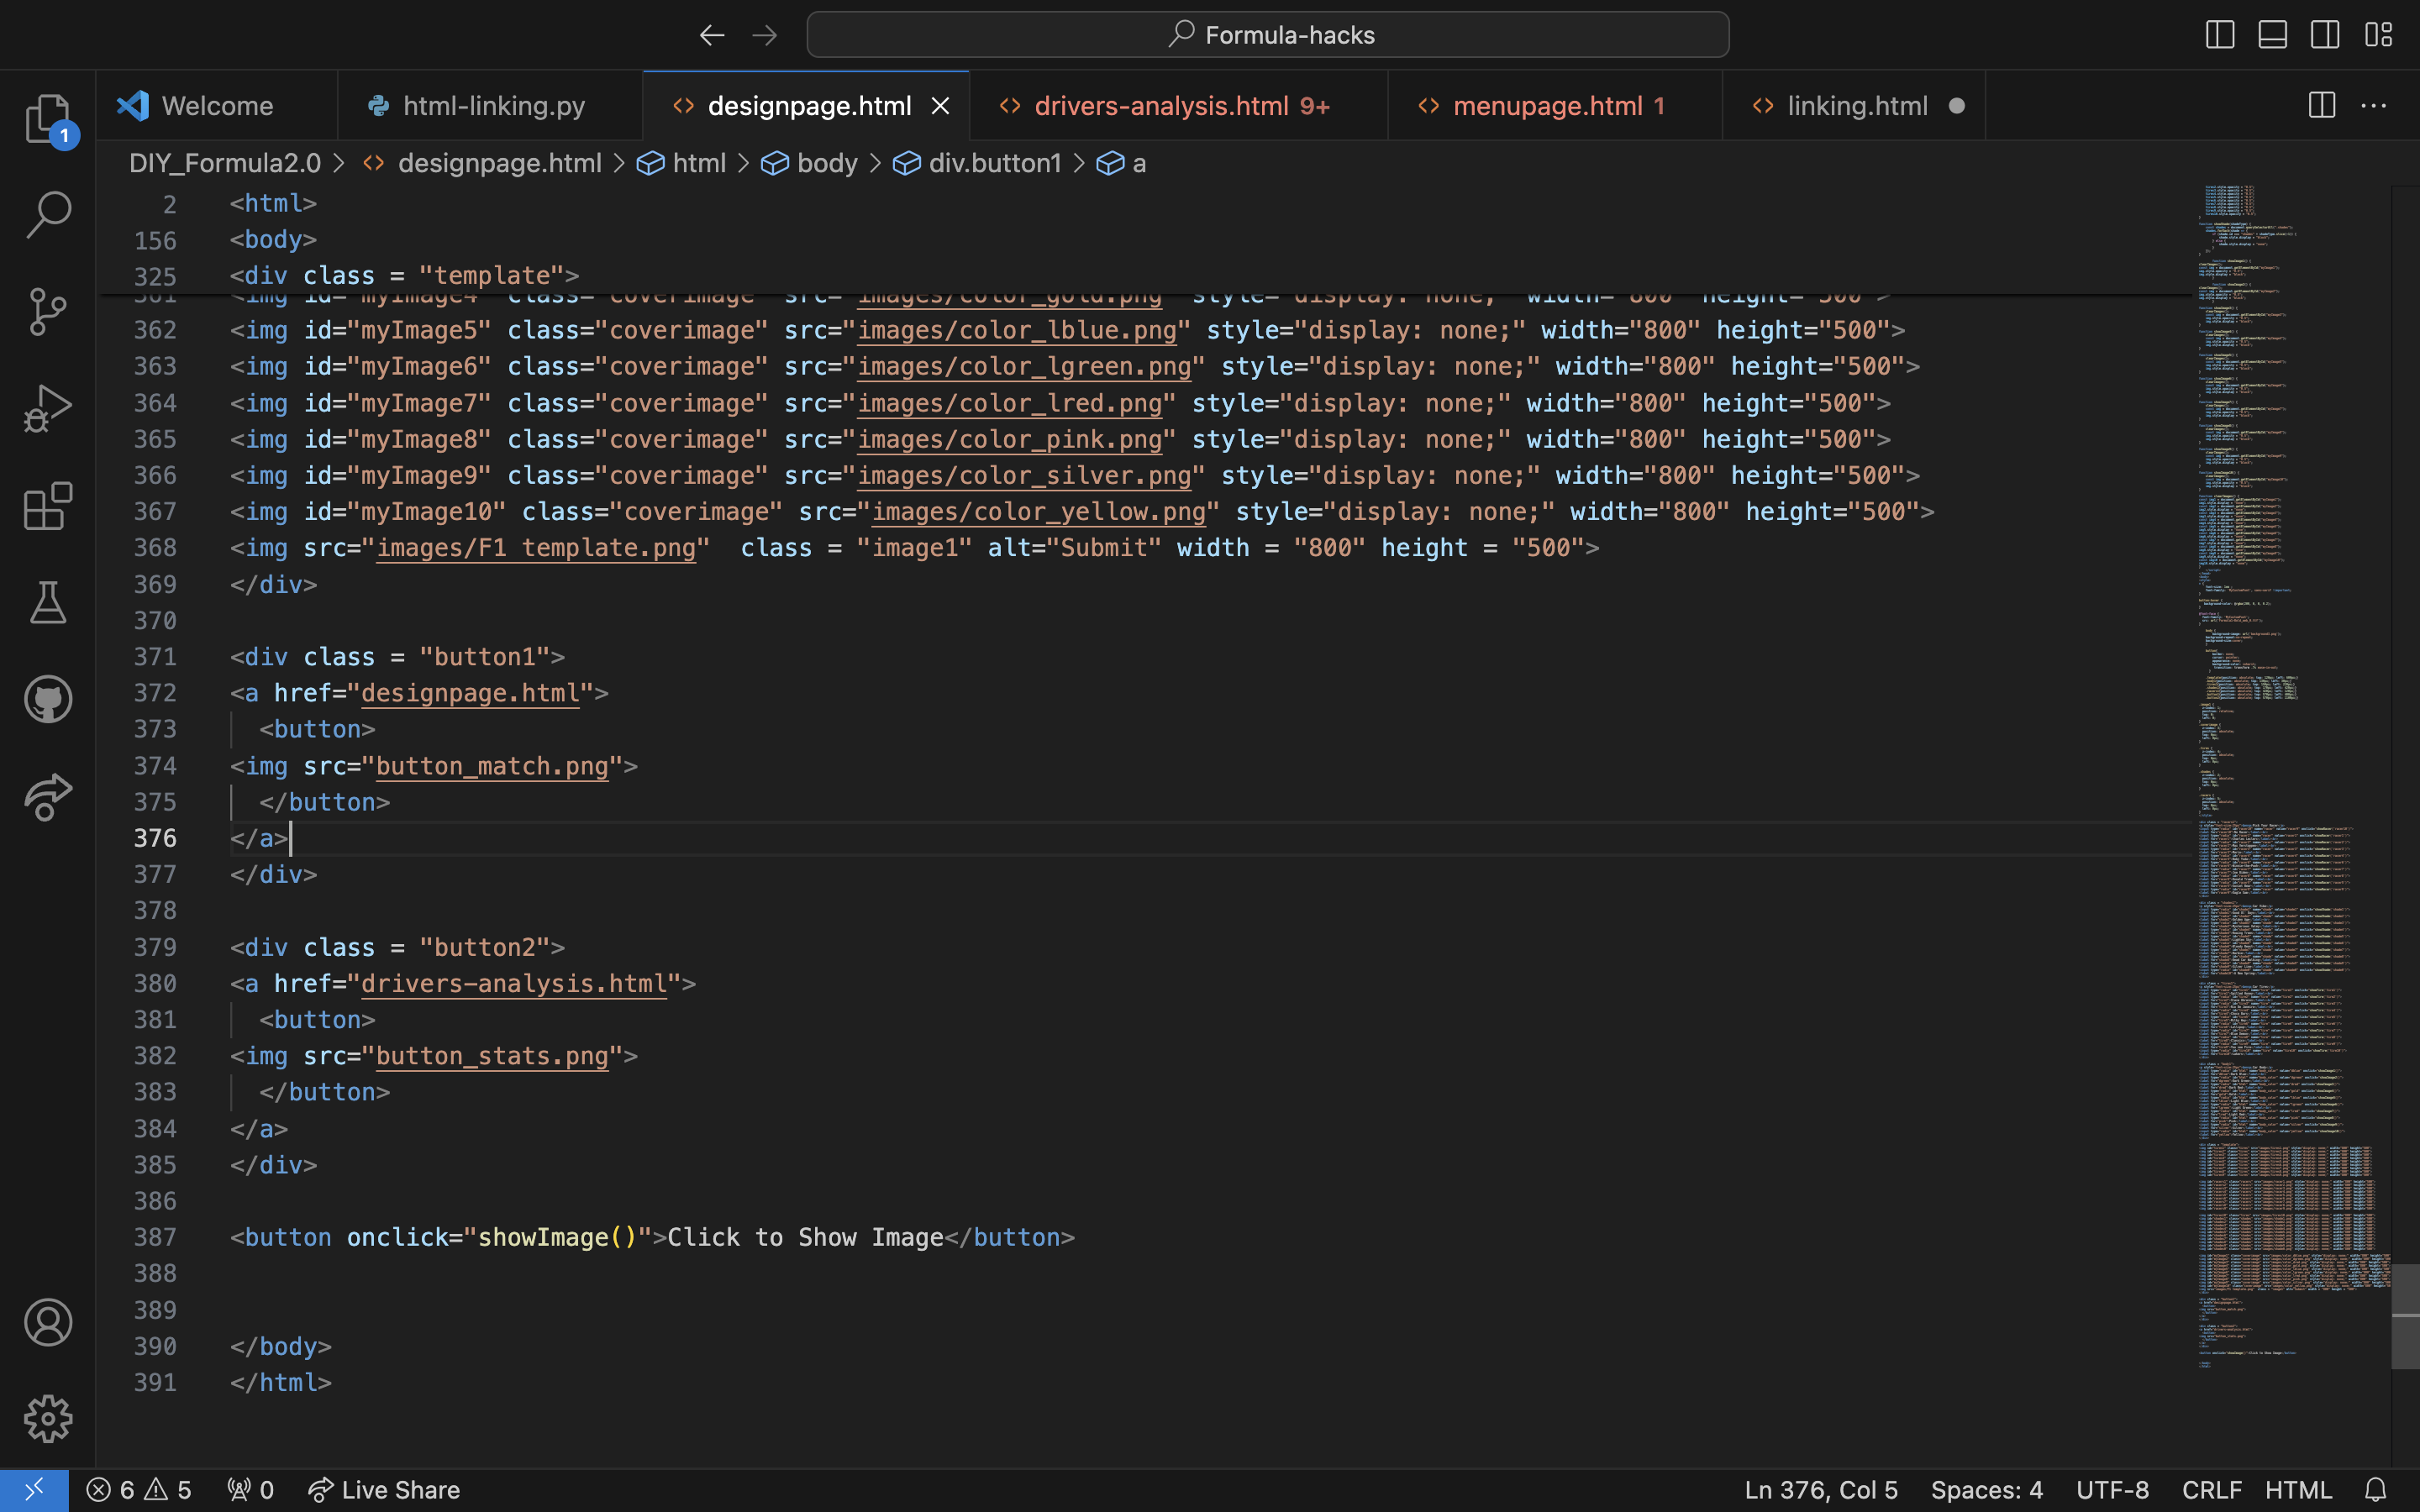Expand the div.button1 breadcrumb item

994,163
